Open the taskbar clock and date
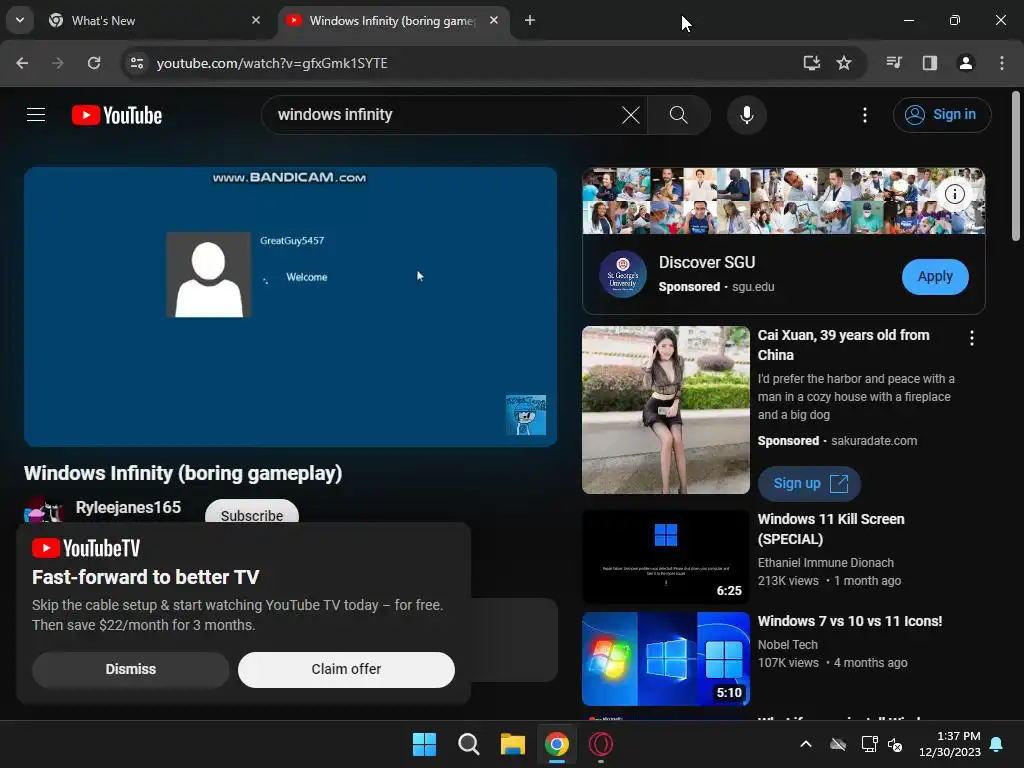 [950, 744]
